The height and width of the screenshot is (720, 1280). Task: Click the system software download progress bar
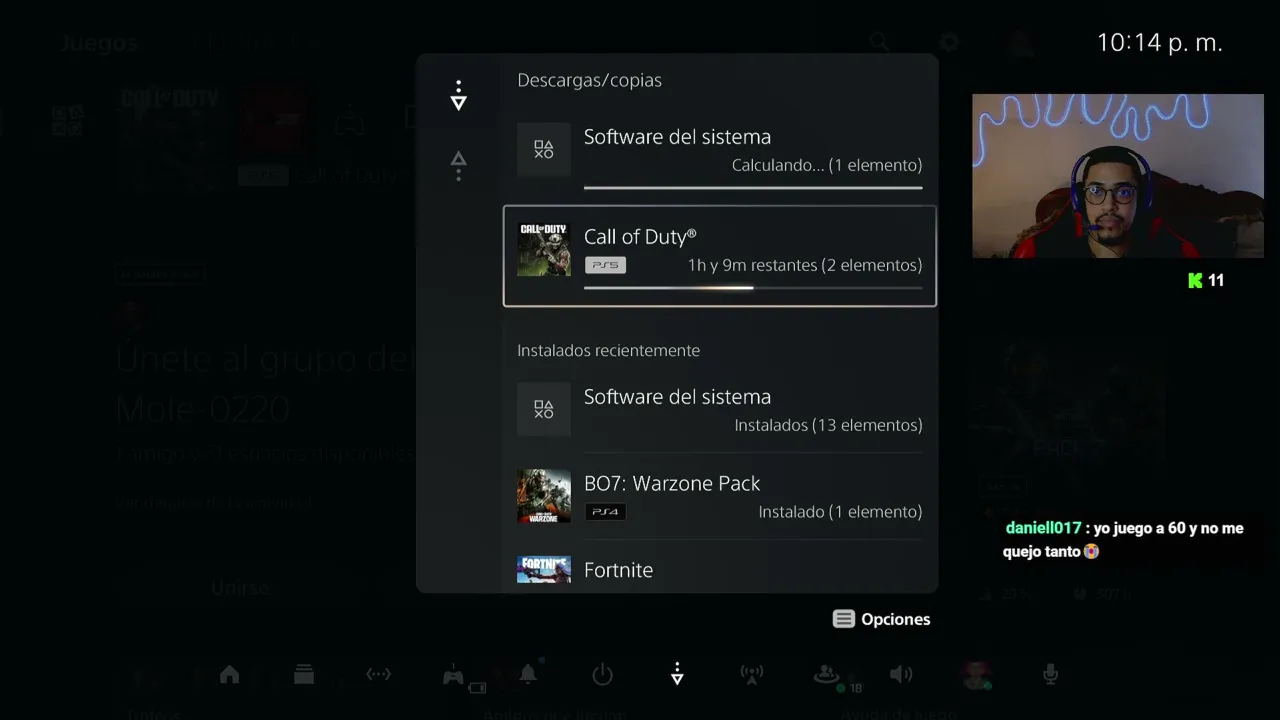click(753, 187)
